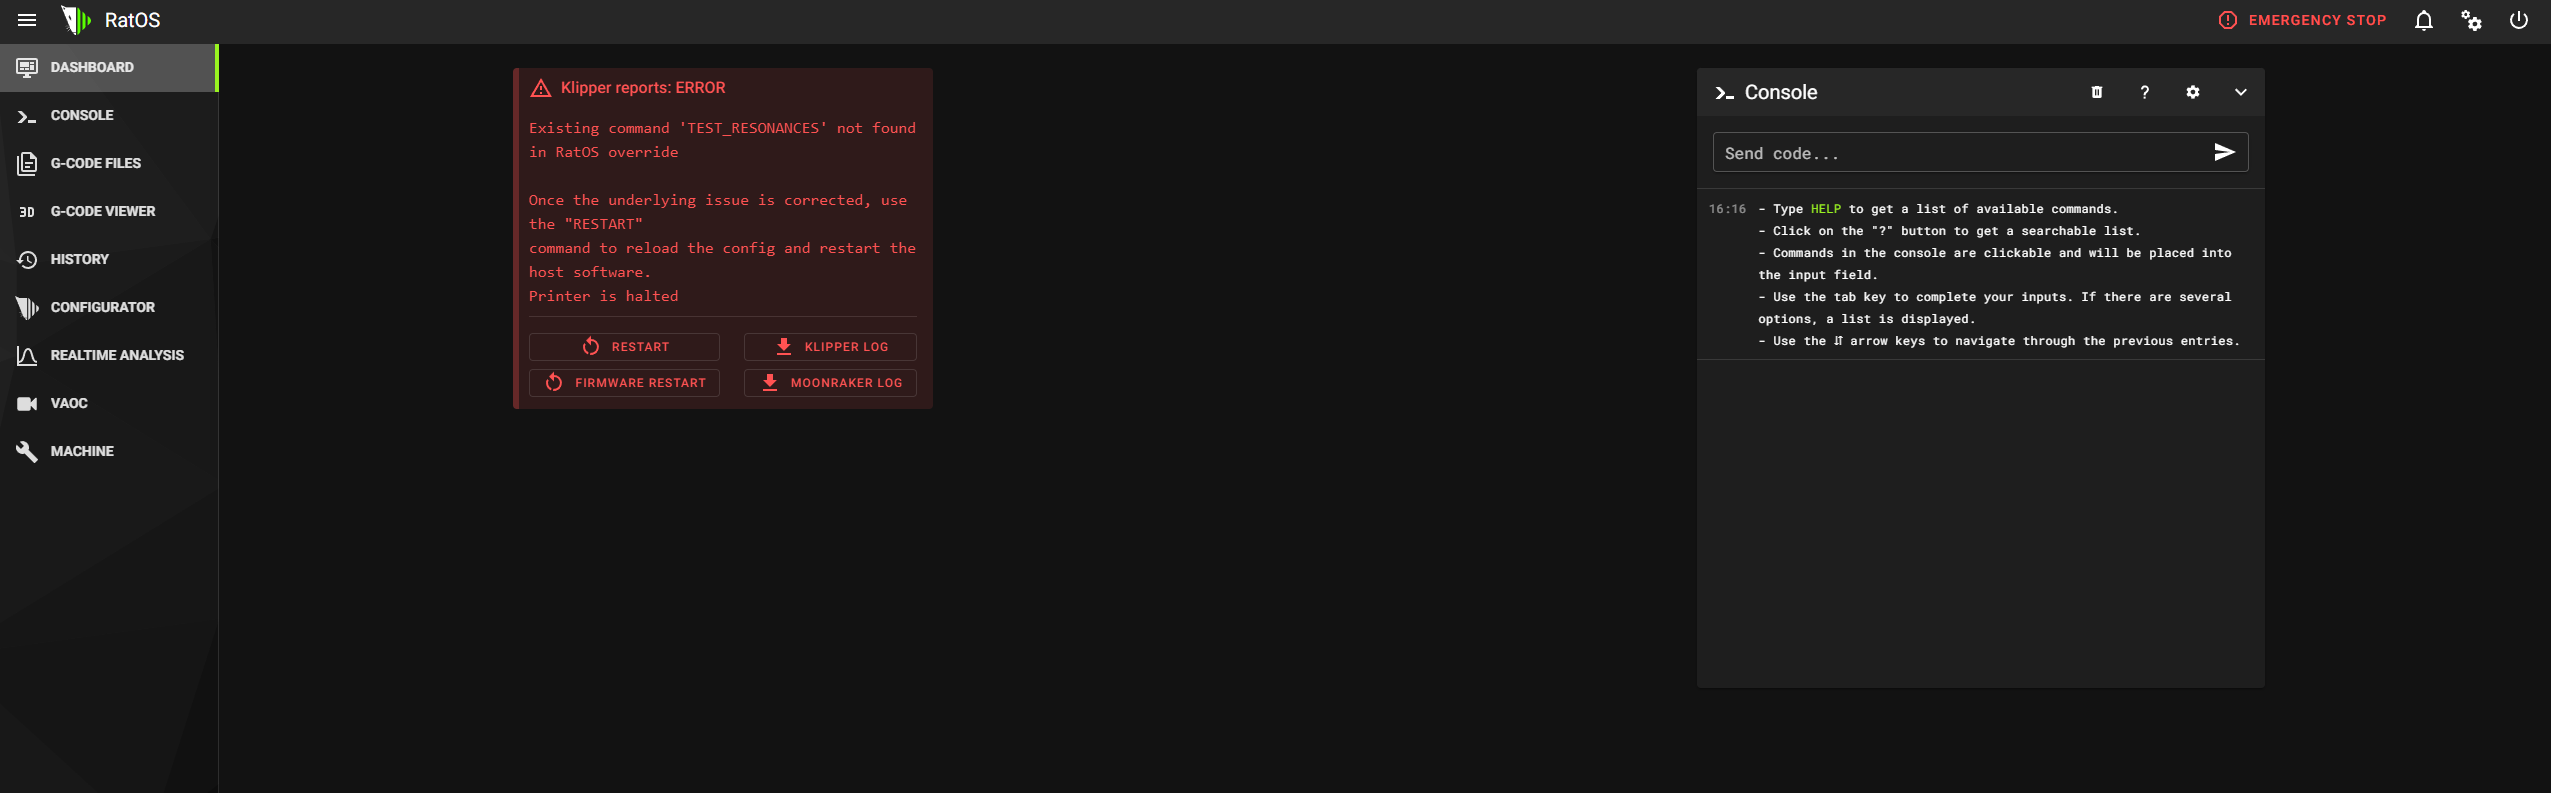Clear the console with trash icon
Viewport: 2551px width, 793px height.
click(2097, 92)
